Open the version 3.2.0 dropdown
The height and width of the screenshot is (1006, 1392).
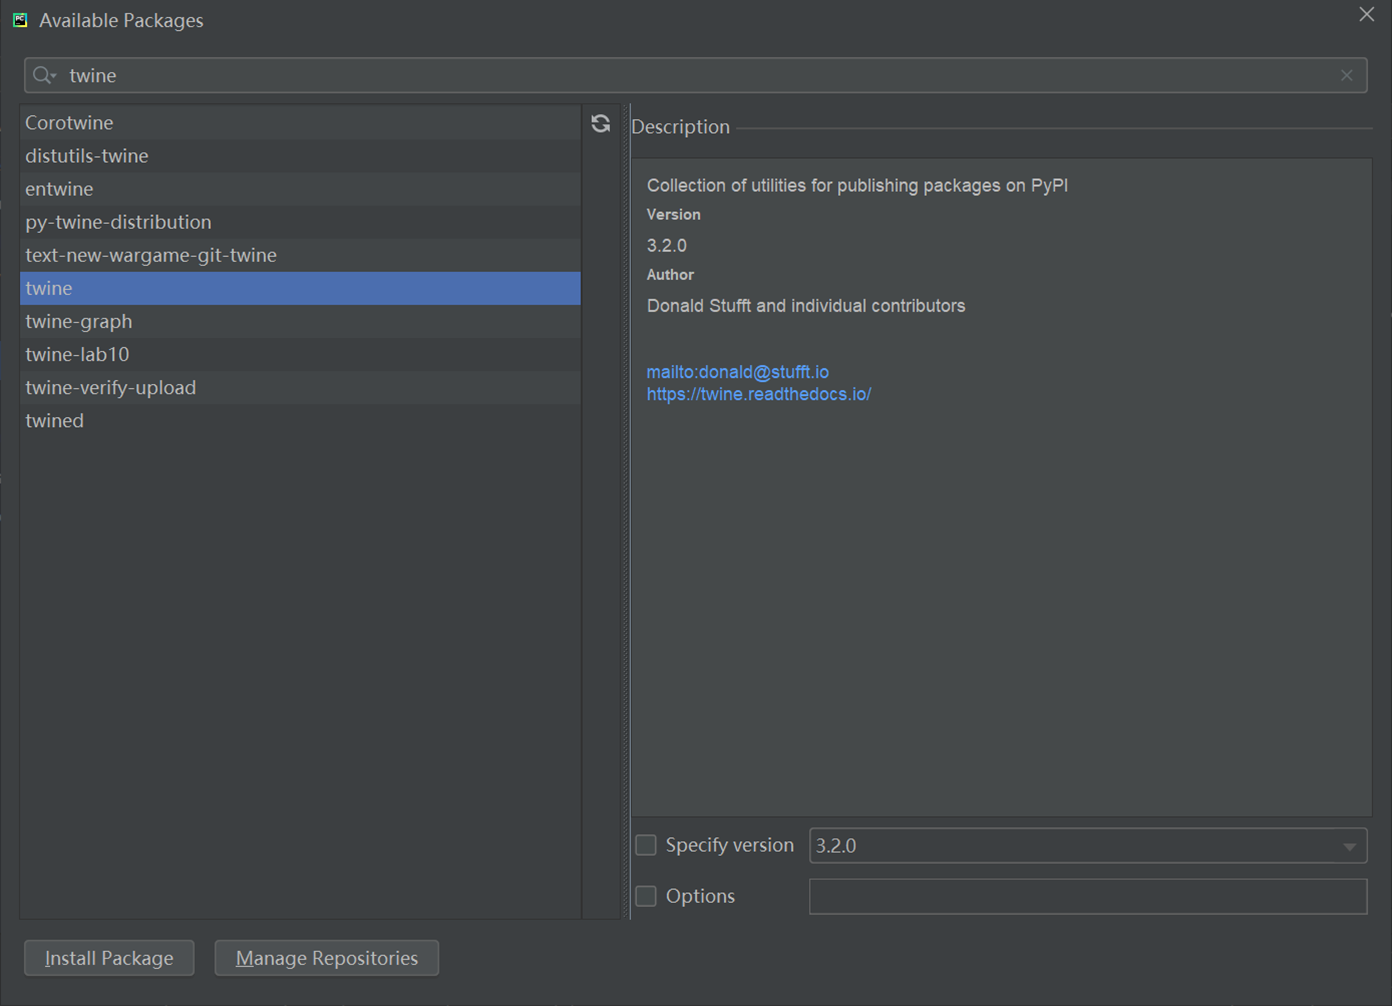tap(1087, 846)
